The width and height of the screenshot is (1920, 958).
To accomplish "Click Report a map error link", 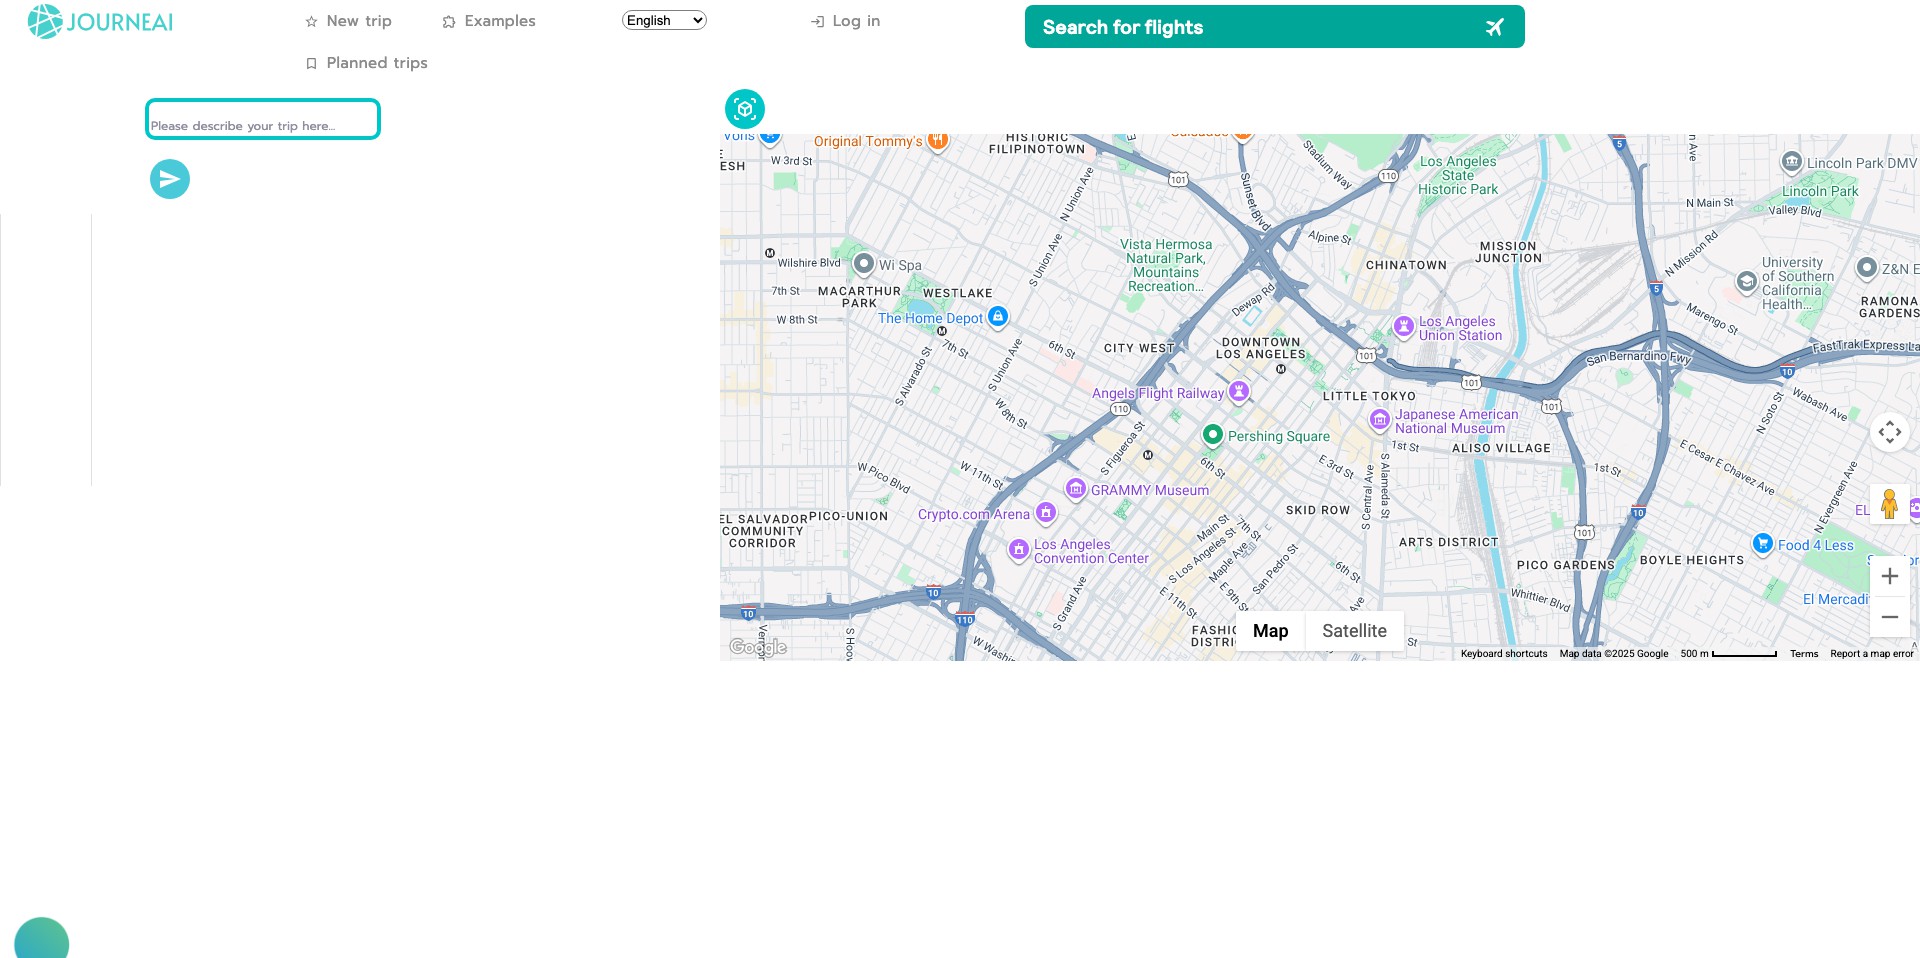I will tap(1872, 654).
